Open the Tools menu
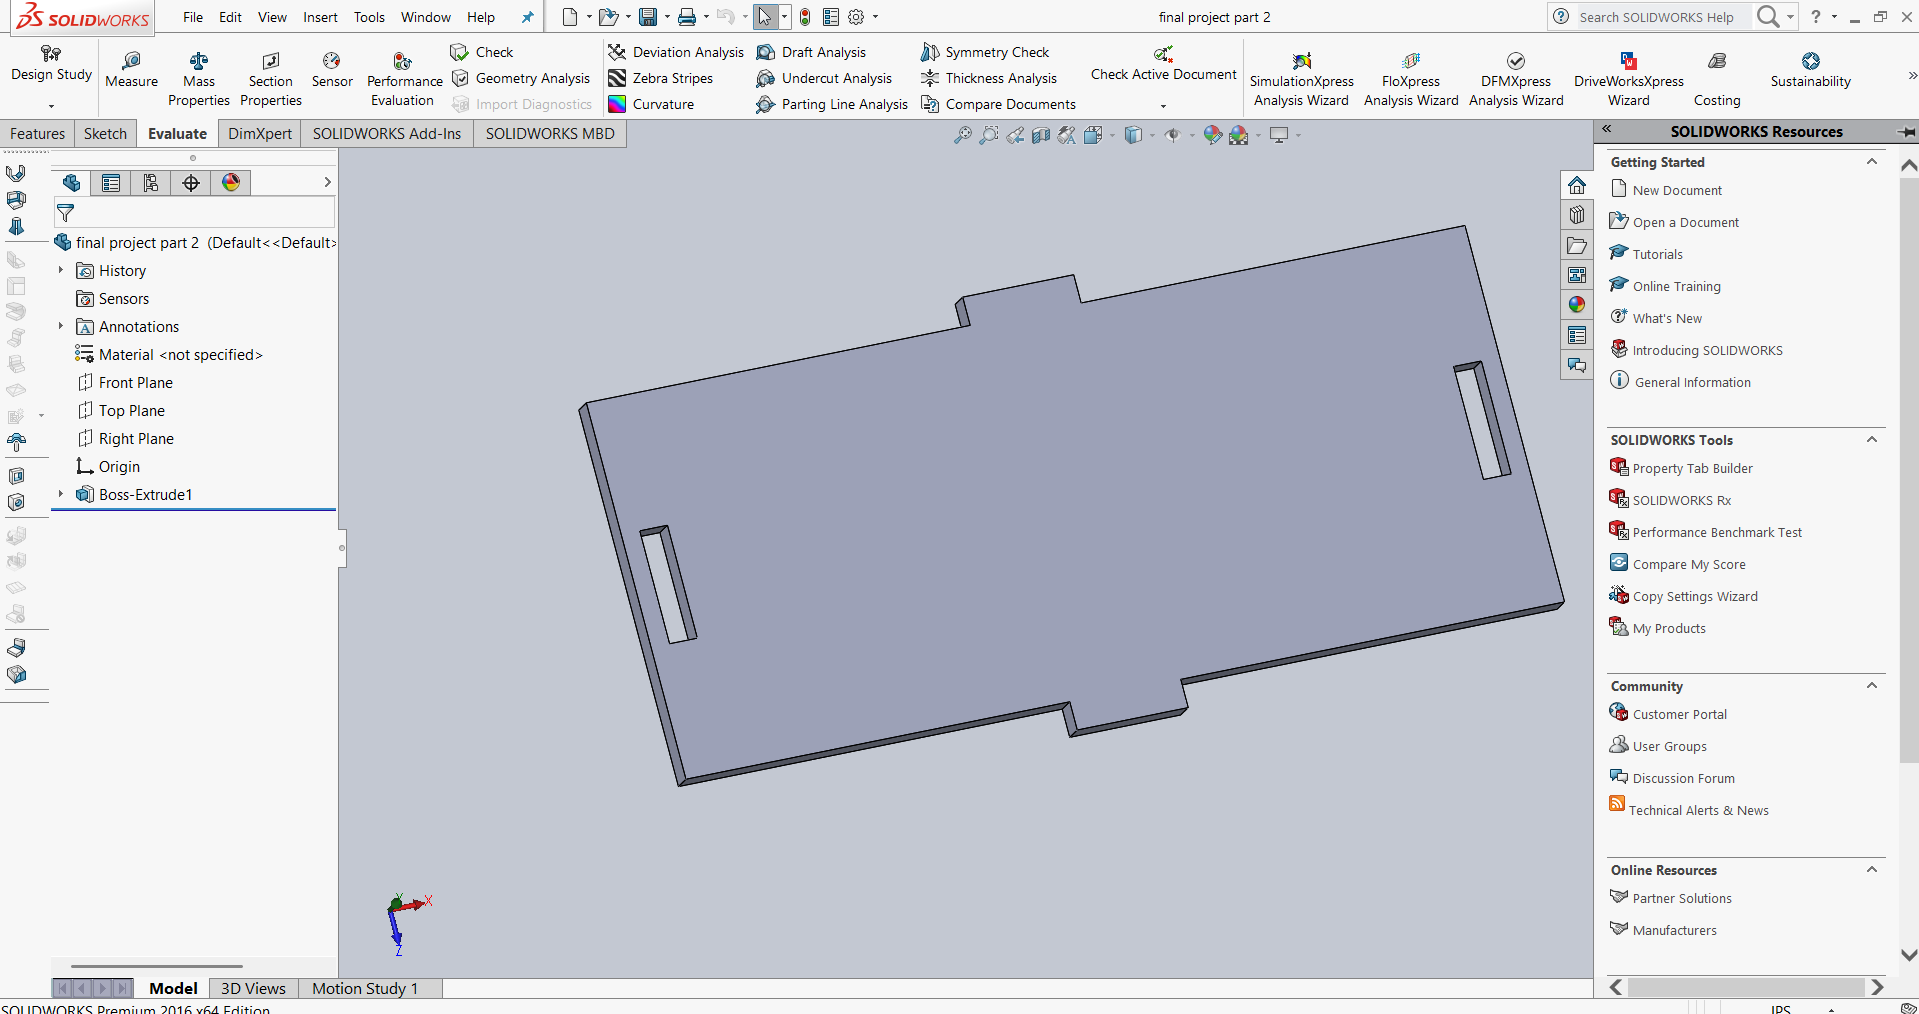The width and height of the screenshot is (1919, 1014). pyautogui.click(x=369, y=17)
